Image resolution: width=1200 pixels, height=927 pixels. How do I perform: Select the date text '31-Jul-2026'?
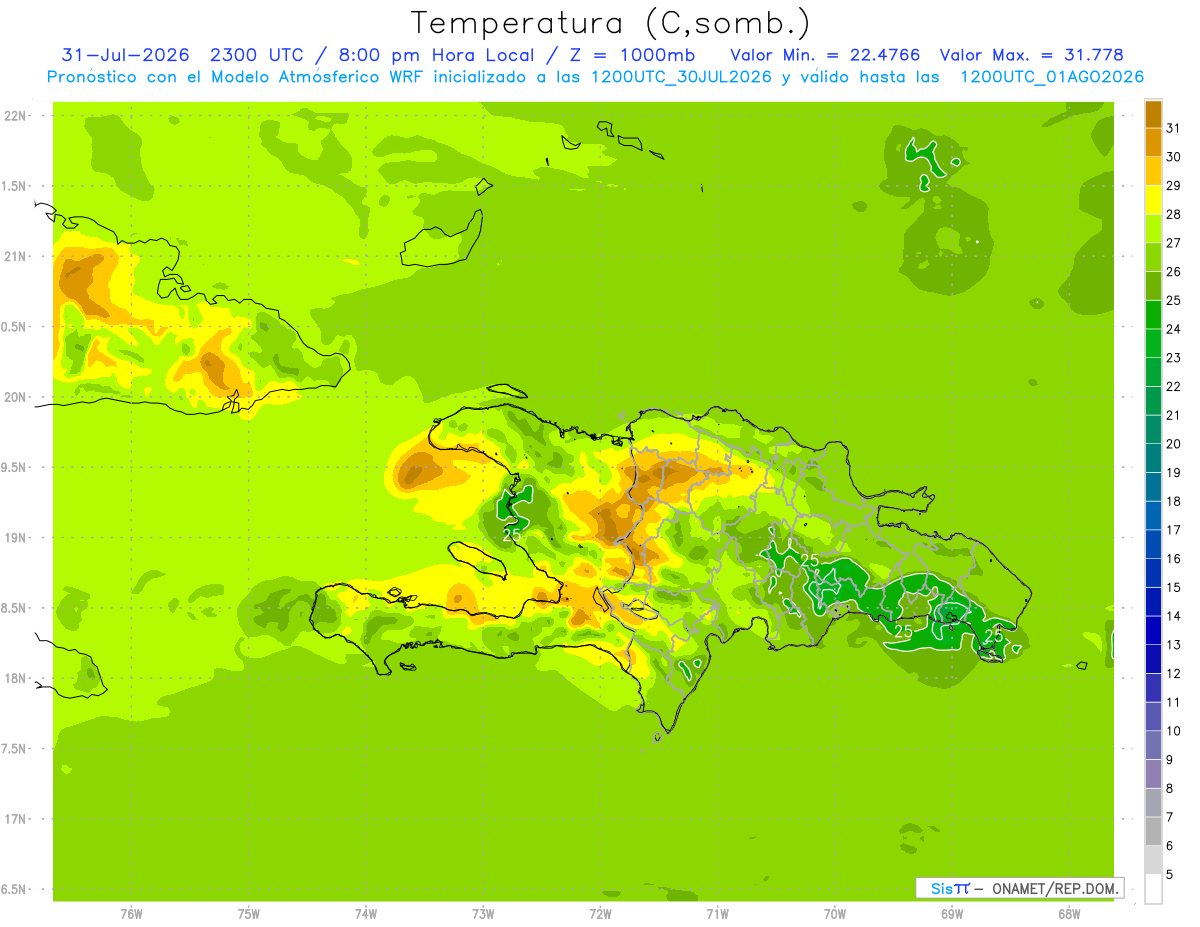[125, 55]
